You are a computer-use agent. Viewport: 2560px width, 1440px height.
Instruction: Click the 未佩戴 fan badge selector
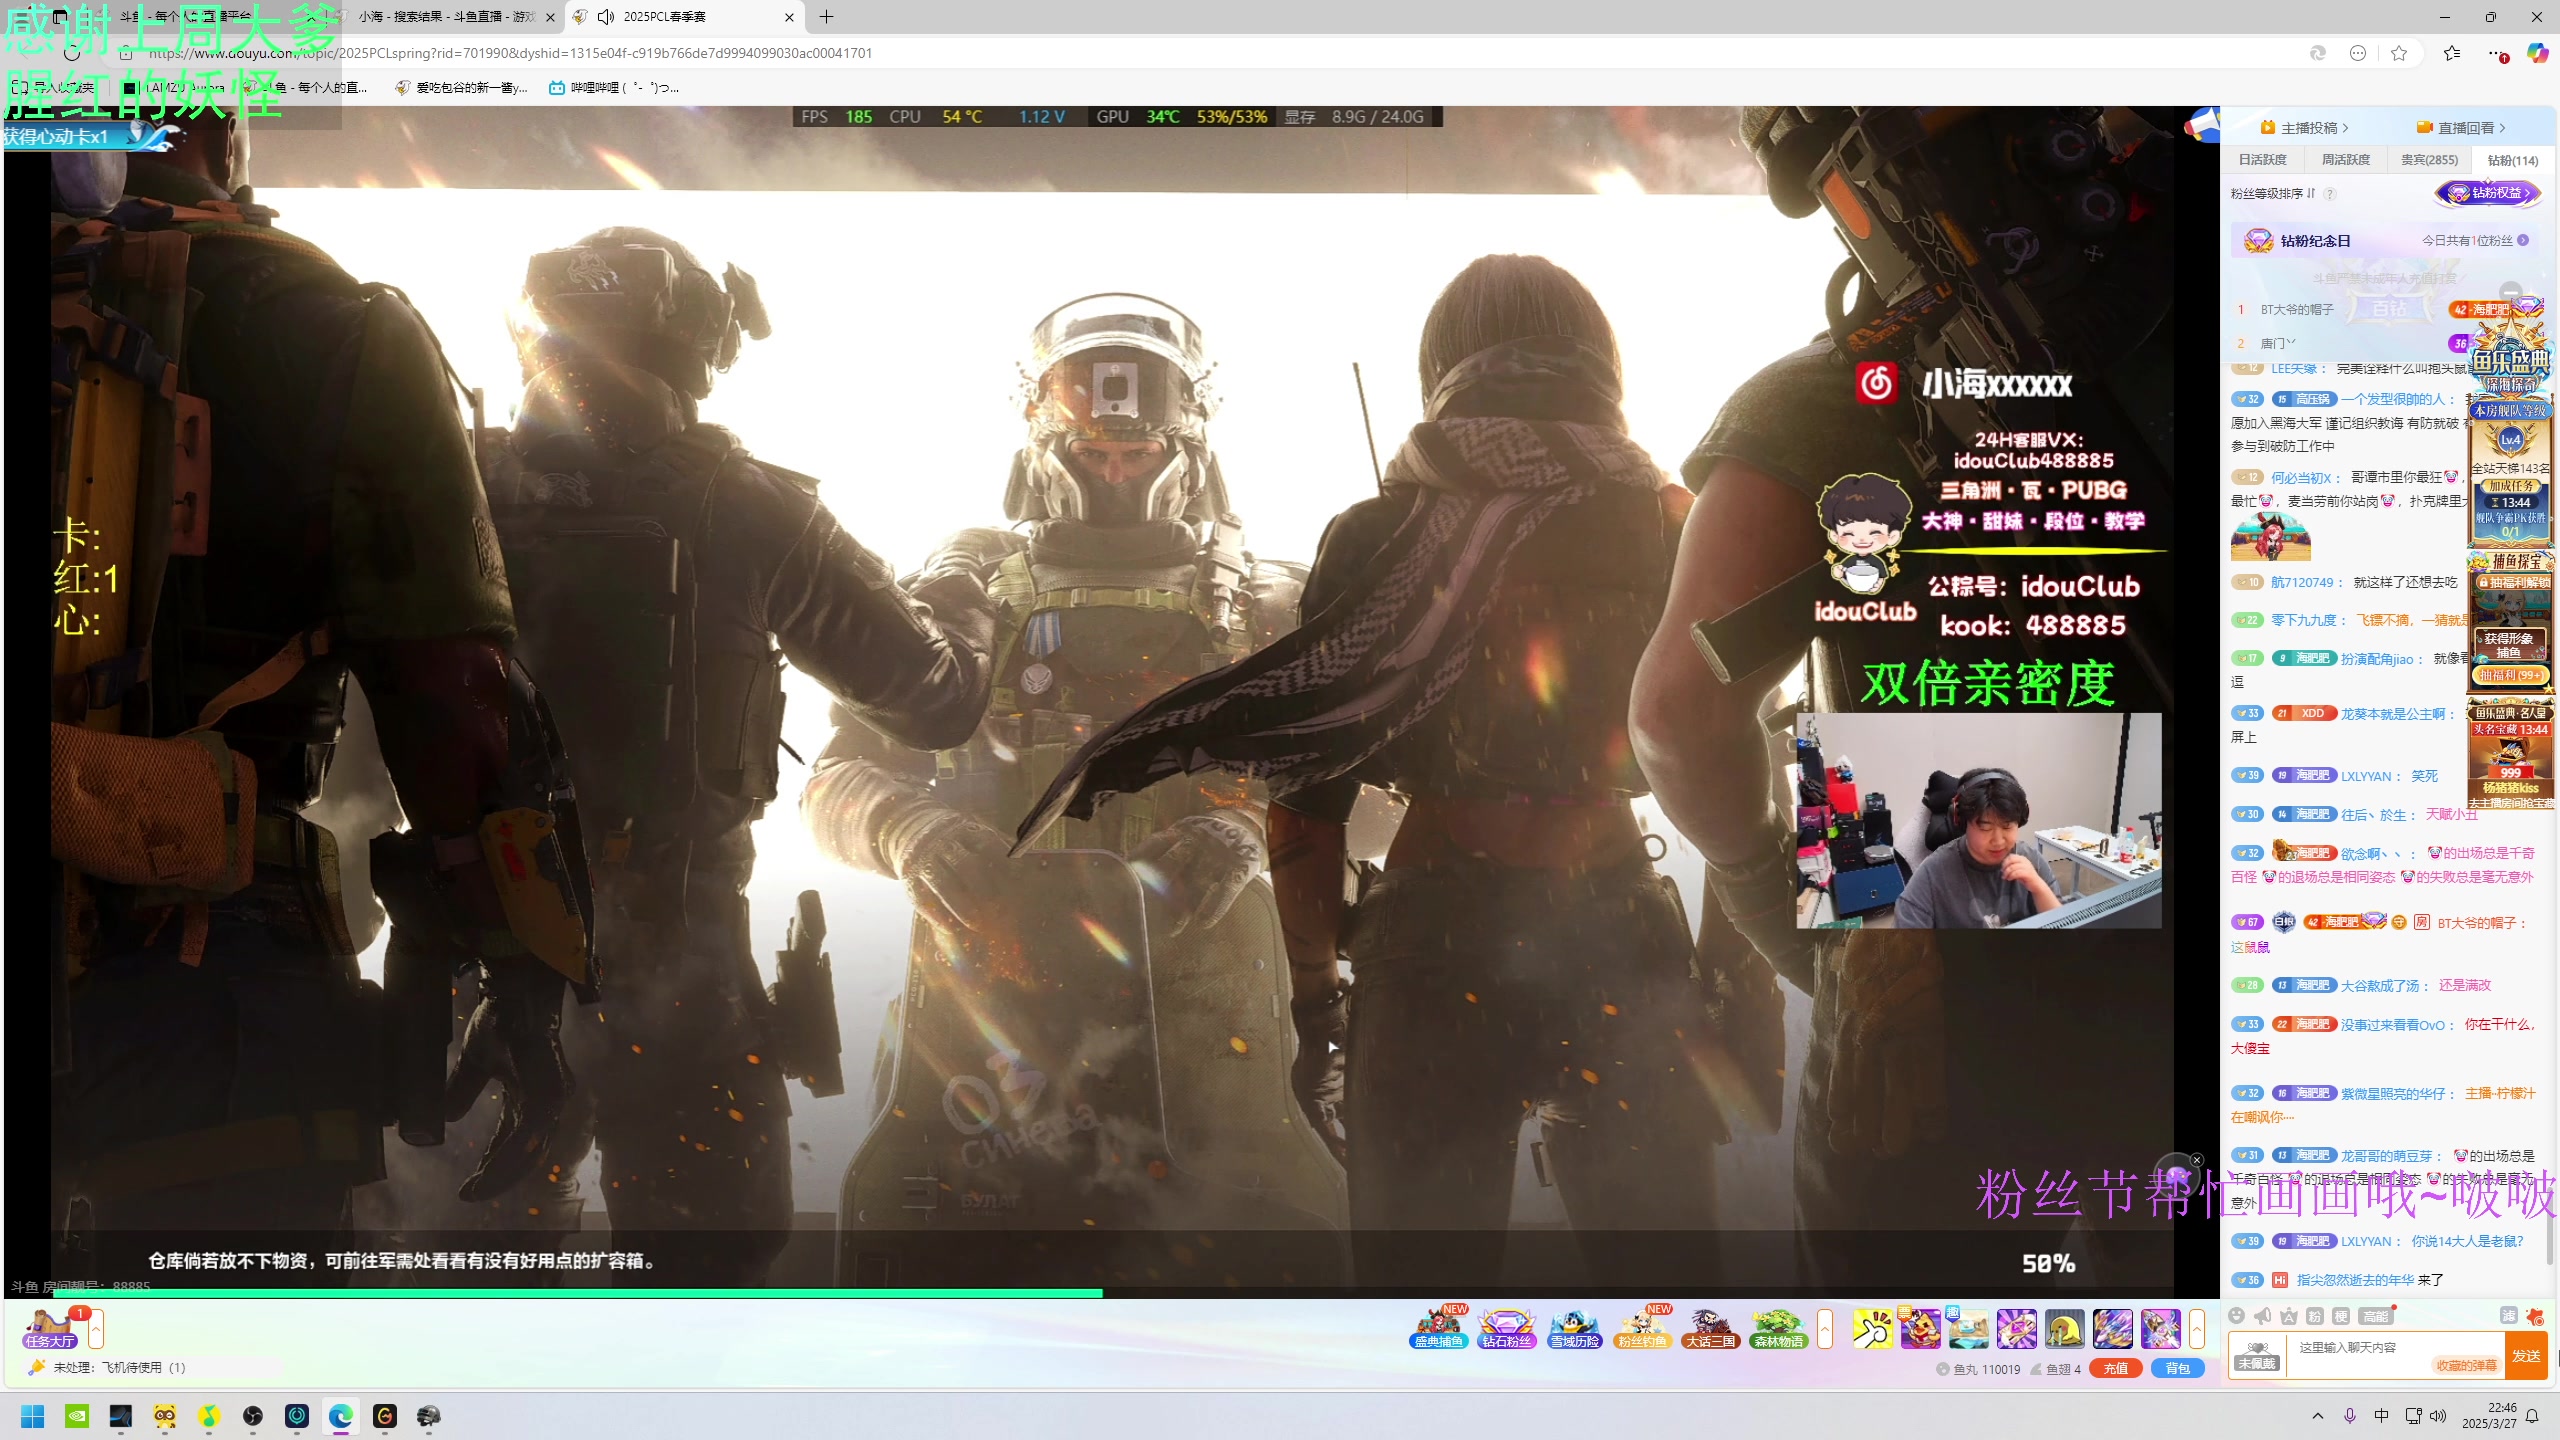coord(2257,1356)
